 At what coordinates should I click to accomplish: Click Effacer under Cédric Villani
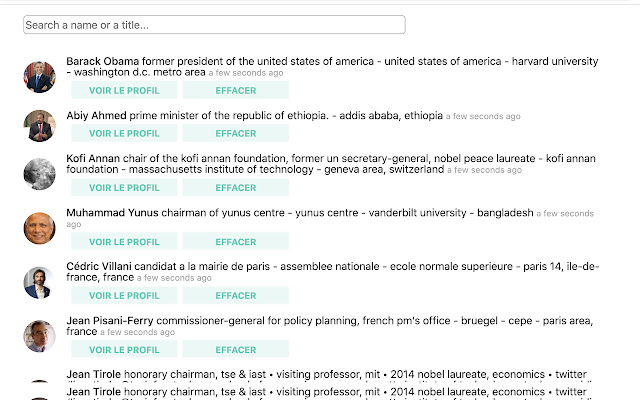click(x=236, y=295)
